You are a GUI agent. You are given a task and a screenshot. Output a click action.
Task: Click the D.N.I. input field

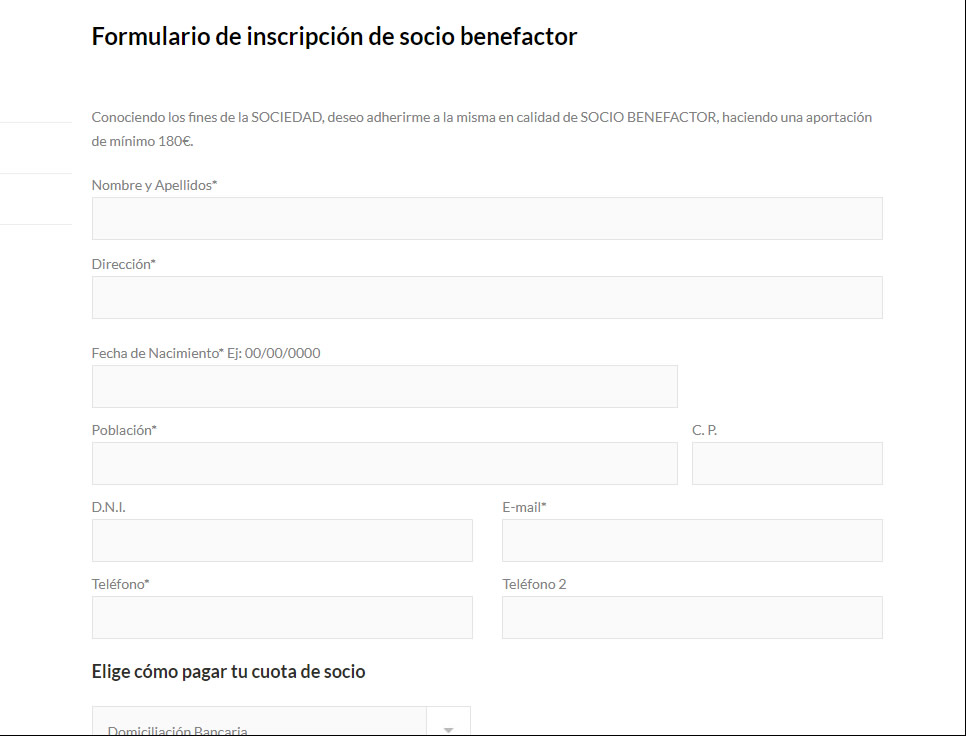282,540
